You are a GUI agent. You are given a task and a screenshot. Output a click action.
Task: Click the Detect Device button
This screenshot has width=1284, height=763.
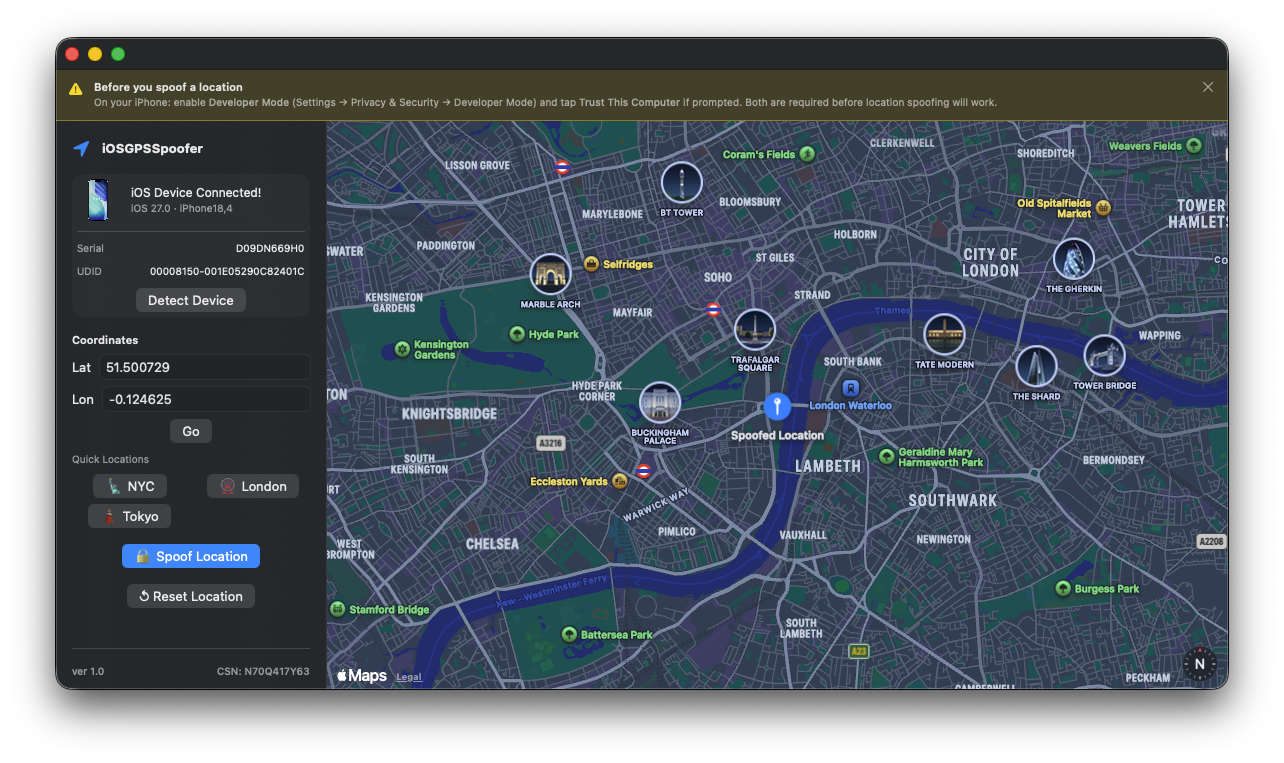pyautogui.click(x=191, y=300)
